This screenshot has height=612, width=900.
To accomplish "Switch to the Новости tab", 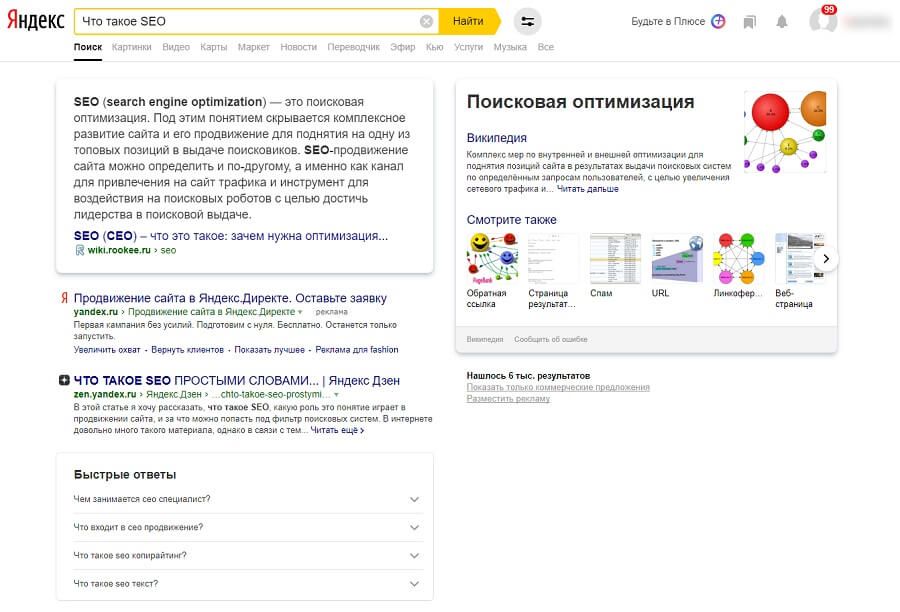I will tap(298, 47).
